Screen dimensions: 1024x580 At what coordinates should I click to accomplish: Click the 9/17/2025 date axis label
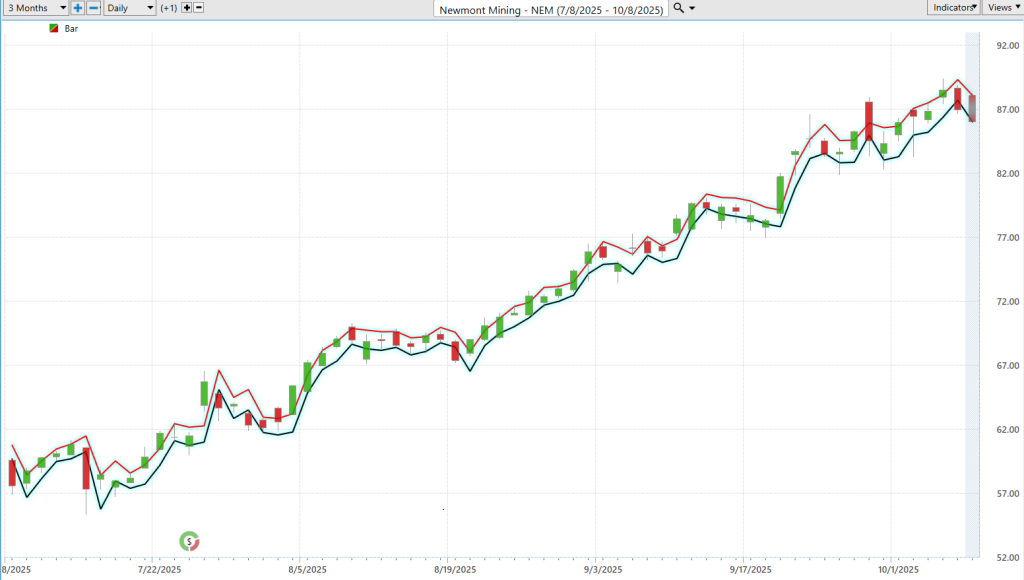coord(750,570)
